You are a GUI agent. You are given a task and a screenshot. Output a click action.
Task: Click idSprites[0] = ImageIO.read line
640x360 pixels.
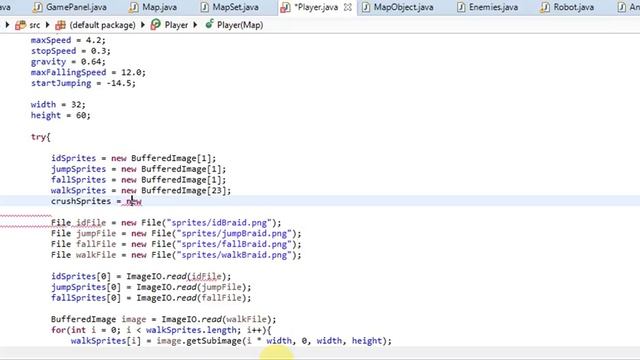(141, 277)
